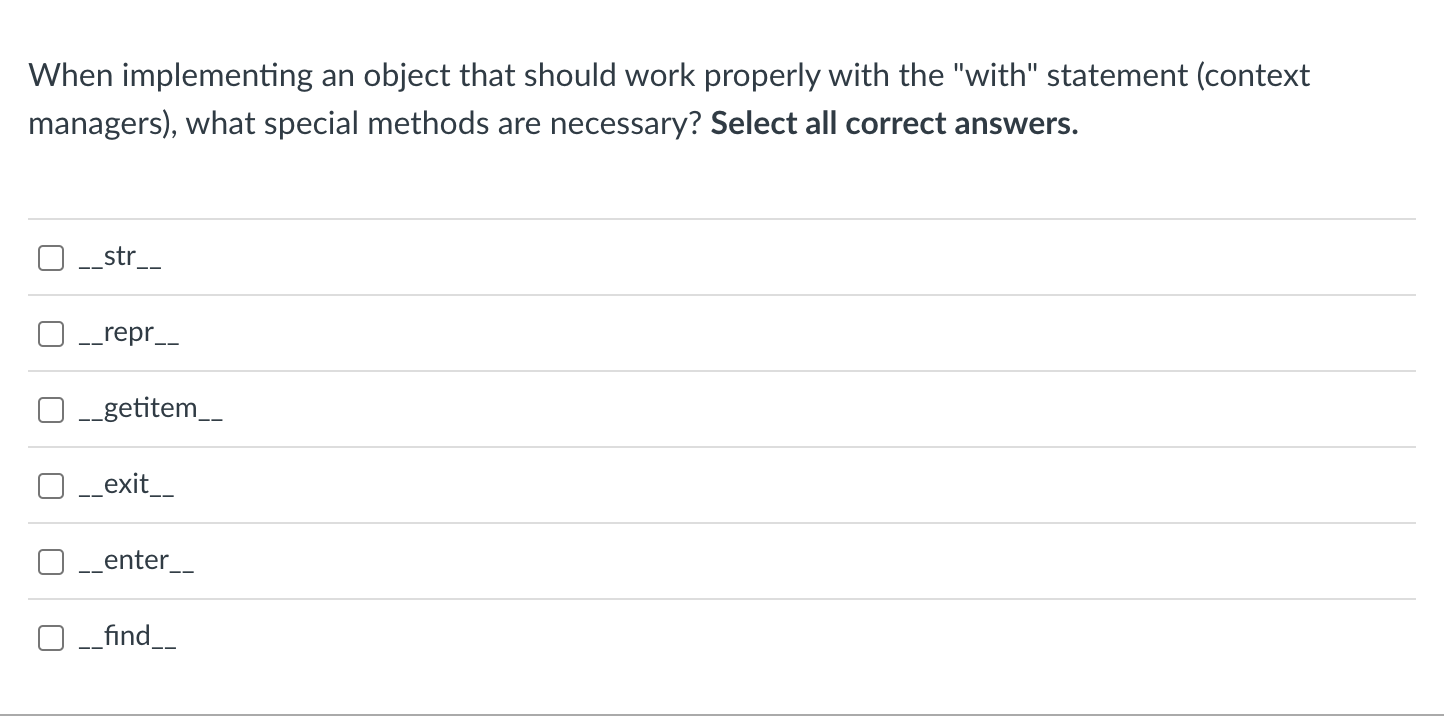Click the question text mentioning context managers
The image size is (1444, 724).
coord(669,100)
